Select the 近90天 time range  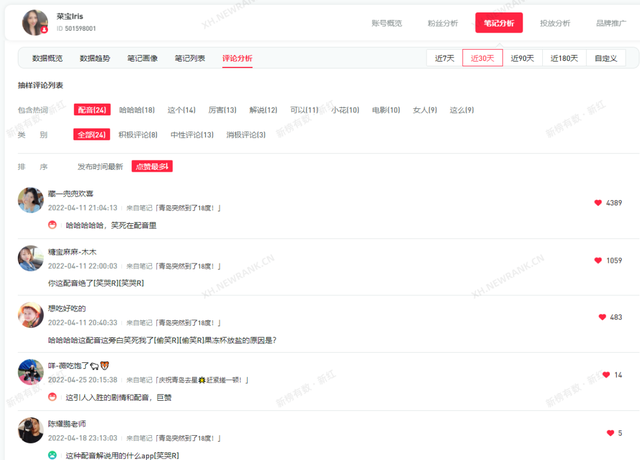pyautogui.click(x=522, y=58)
